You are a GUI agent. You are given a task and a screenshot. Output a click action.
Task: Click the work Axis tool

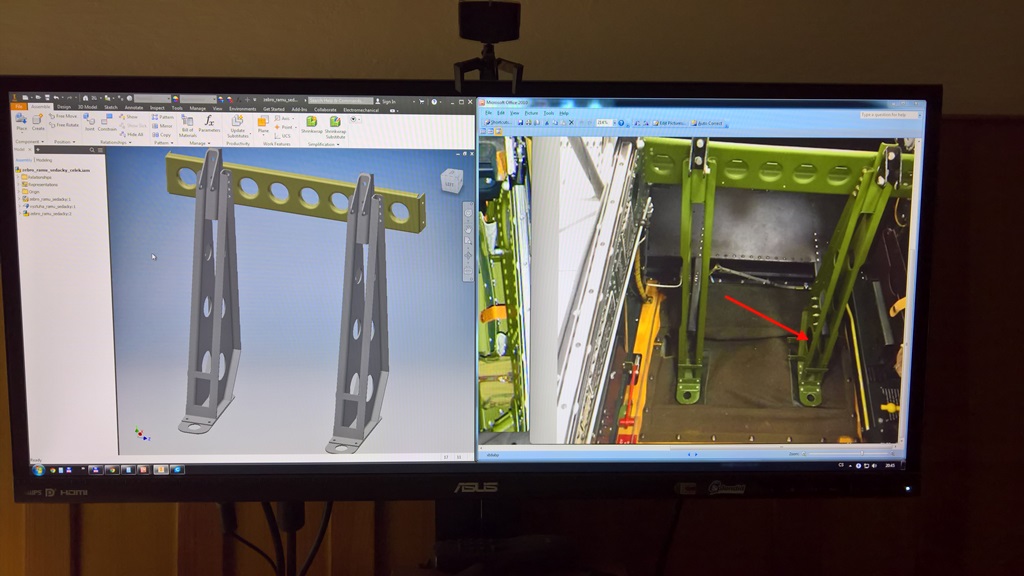(283, 119)
